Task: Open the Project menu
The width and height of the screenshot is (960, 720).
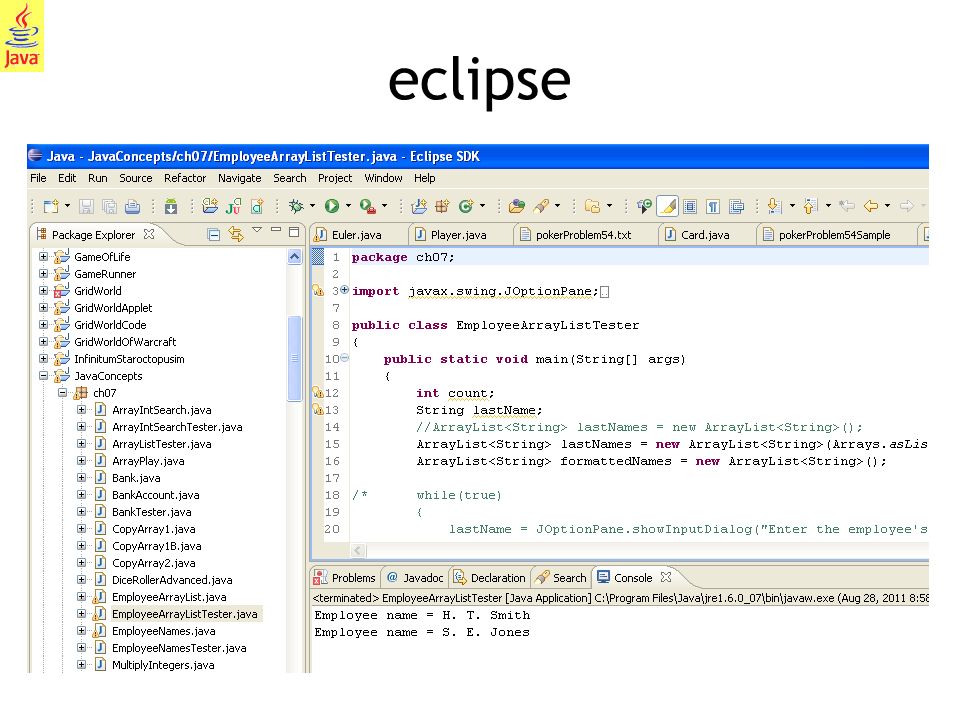Action: [335, 178]
